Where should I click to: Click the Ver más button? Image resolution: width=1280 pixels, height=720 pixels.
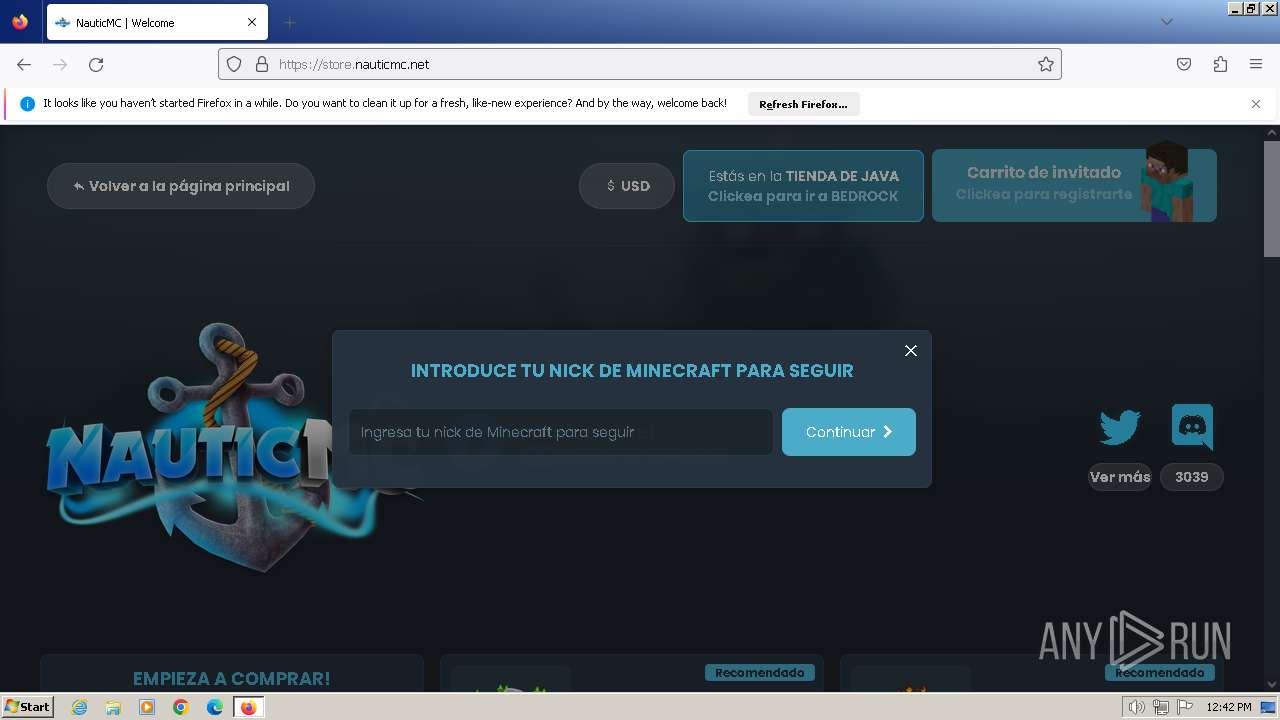point(1120,477)
